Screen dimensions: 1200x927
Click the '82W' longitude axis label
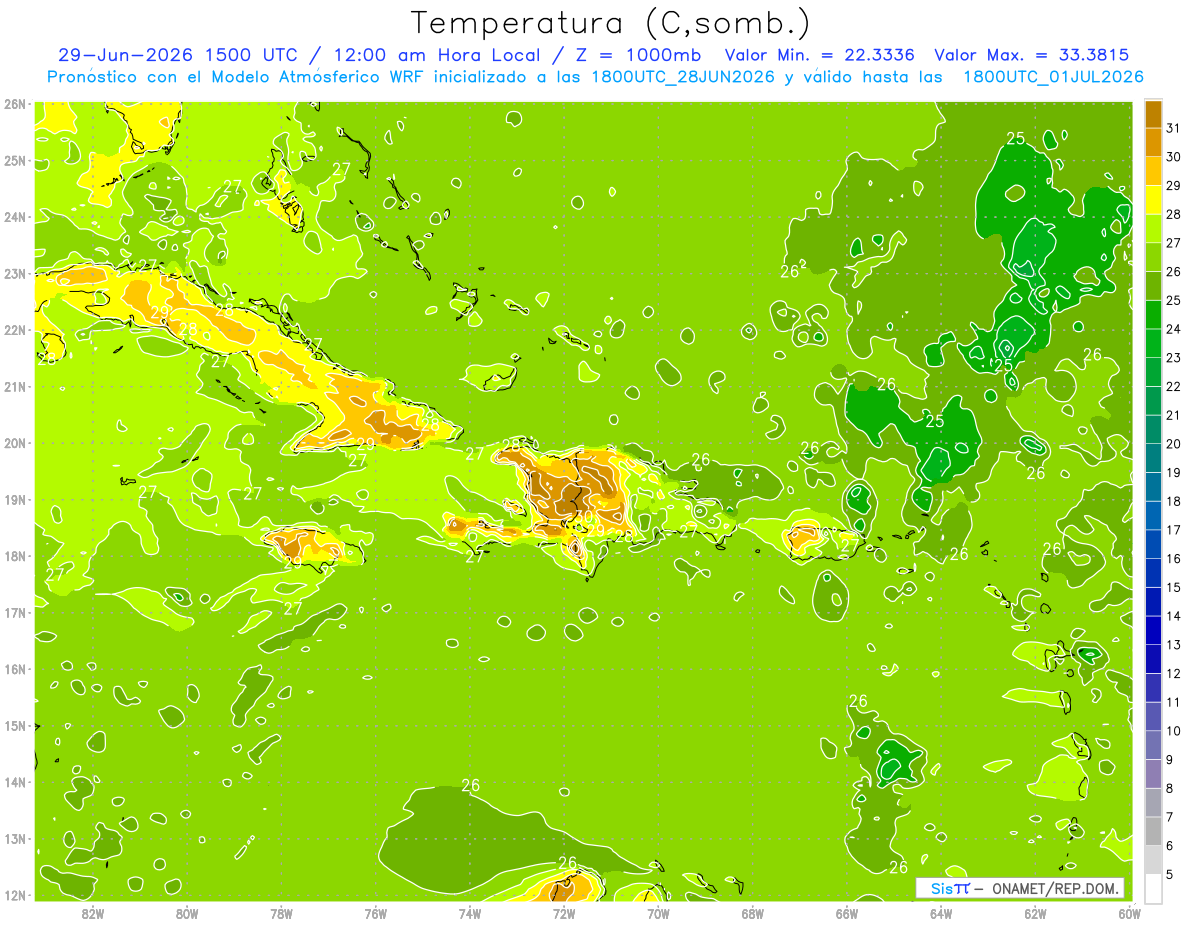pos(93,912)
